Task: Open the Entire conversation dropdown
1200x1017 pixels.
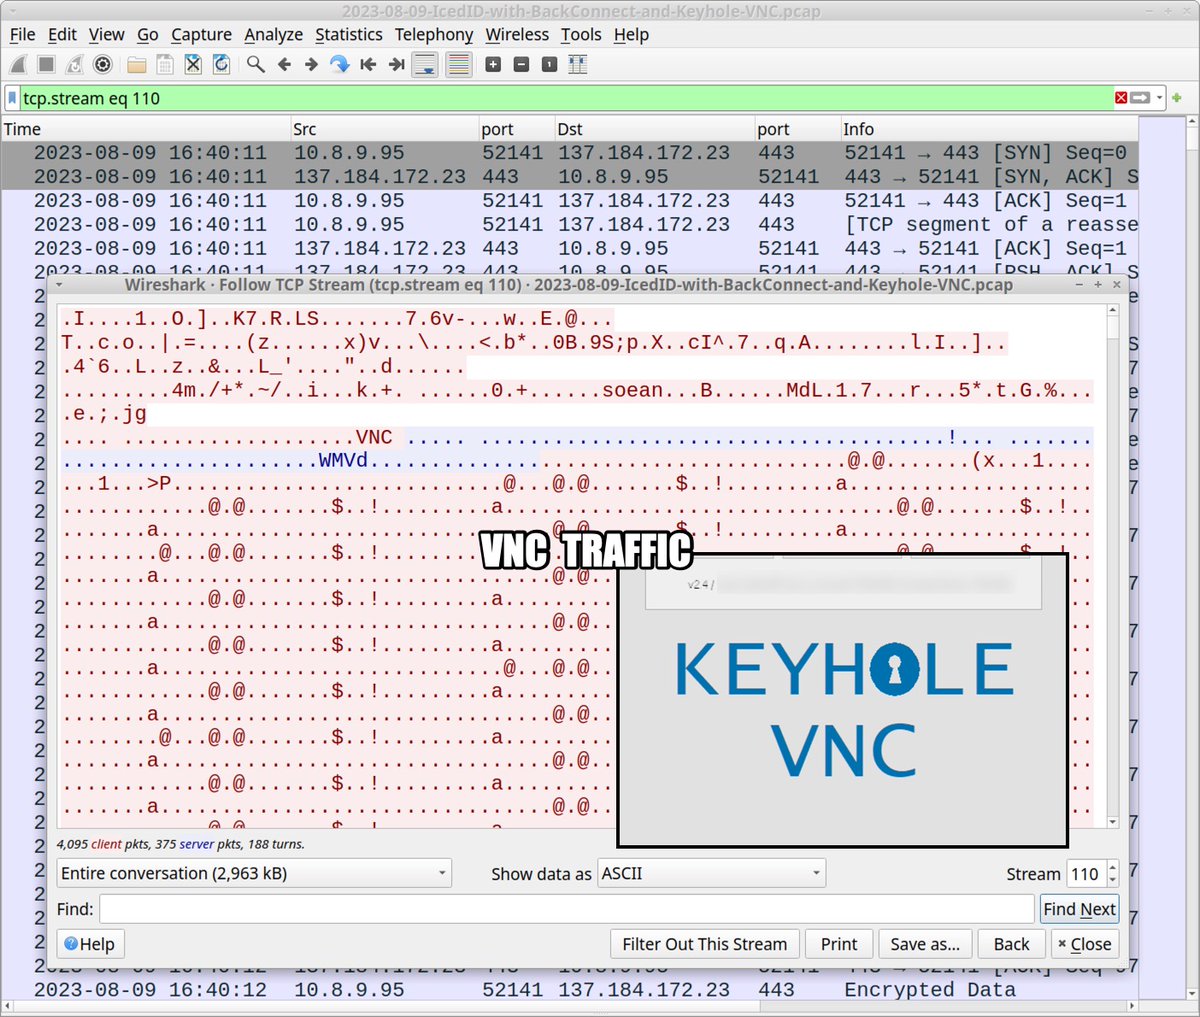Action: point(254,872)
